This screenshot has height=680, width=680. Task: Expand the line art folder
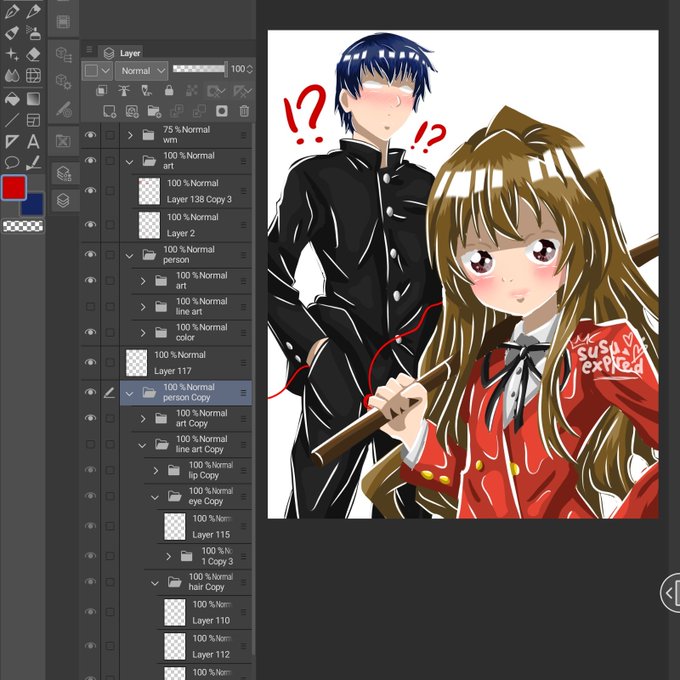[143, 307]
